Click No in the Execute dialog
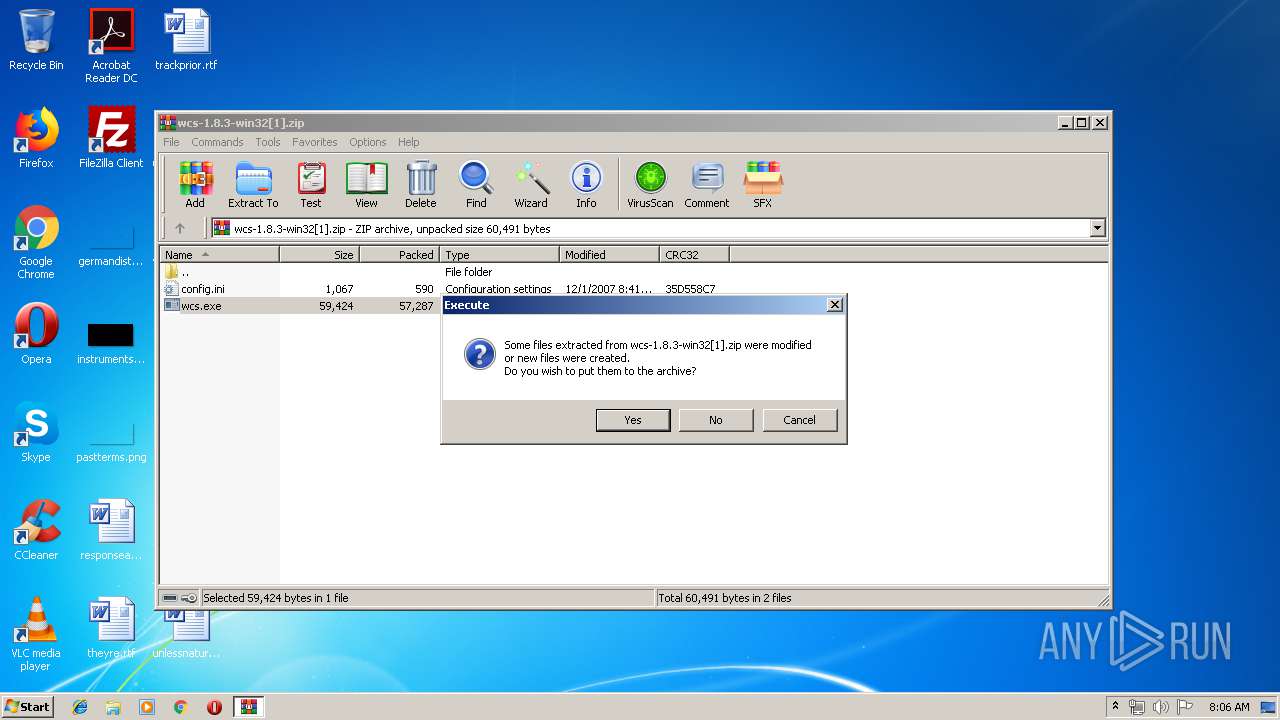Viewport: 1280px width, 720px height. (716, 420)
